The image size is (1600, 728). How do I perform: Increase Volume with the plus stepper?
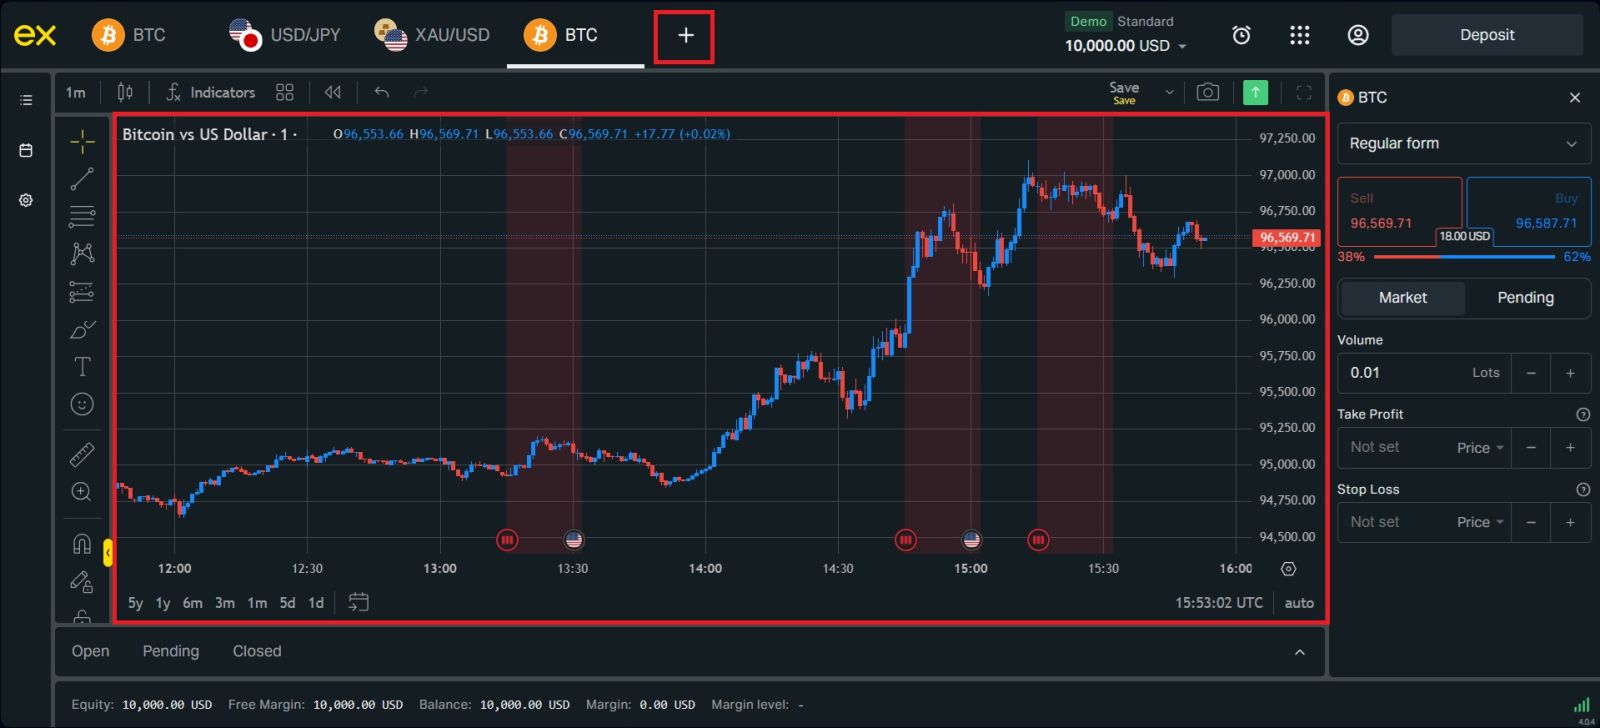point(1570,373)
